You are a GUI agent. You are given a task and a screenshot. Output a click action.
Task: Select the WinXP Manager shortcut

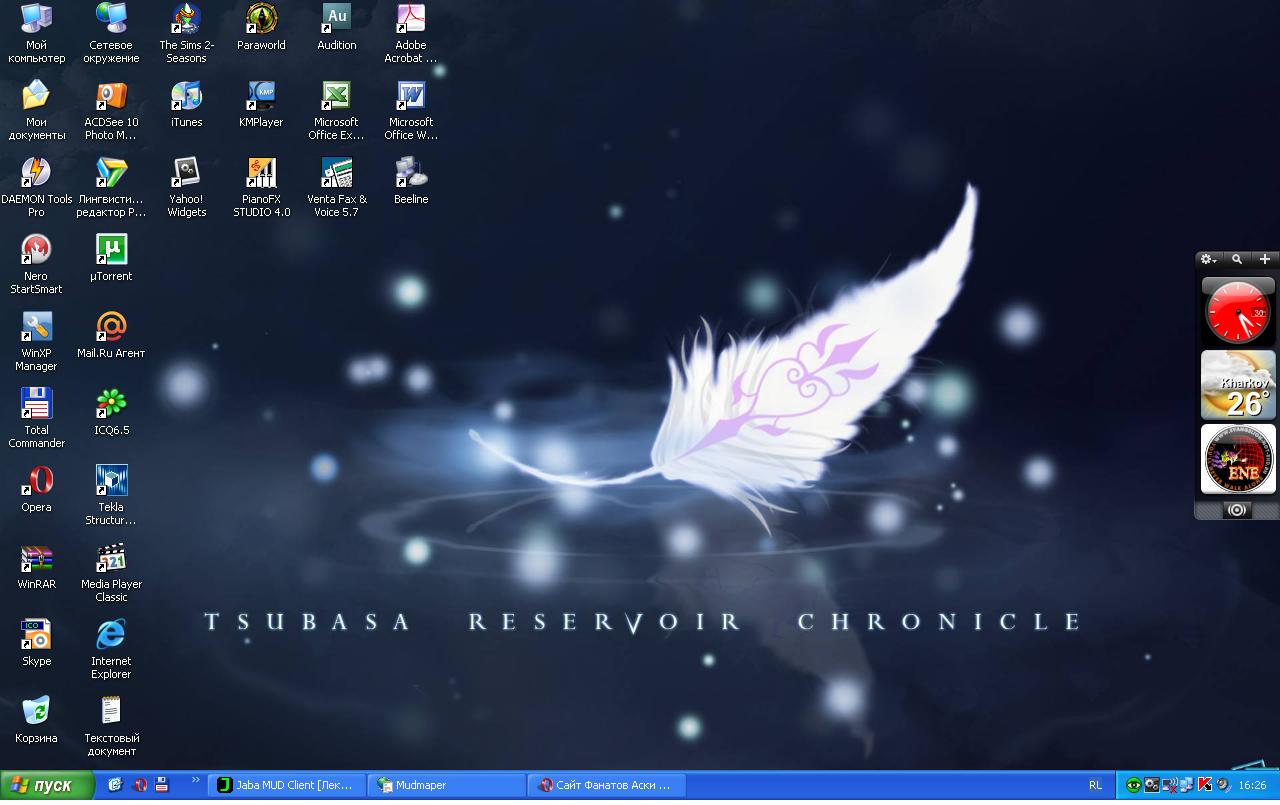point(36,341)
